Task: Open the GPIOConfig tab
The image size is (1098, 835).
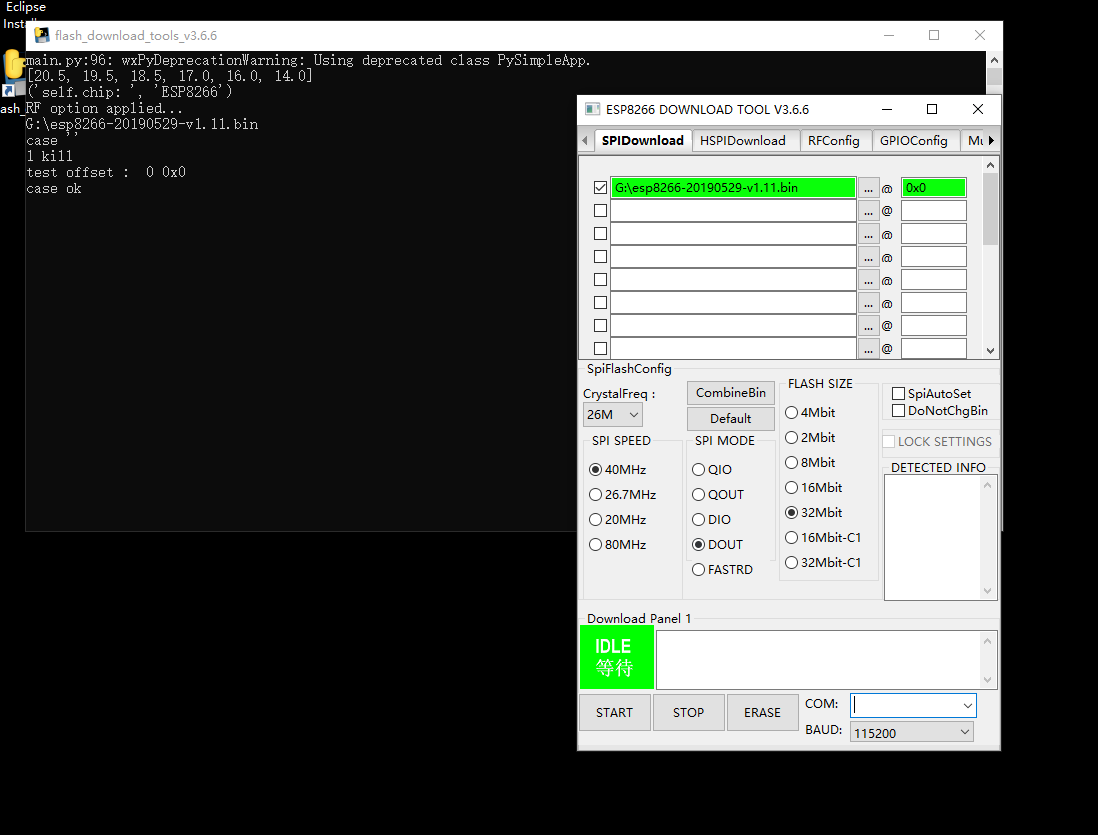Action: point(914,141)
